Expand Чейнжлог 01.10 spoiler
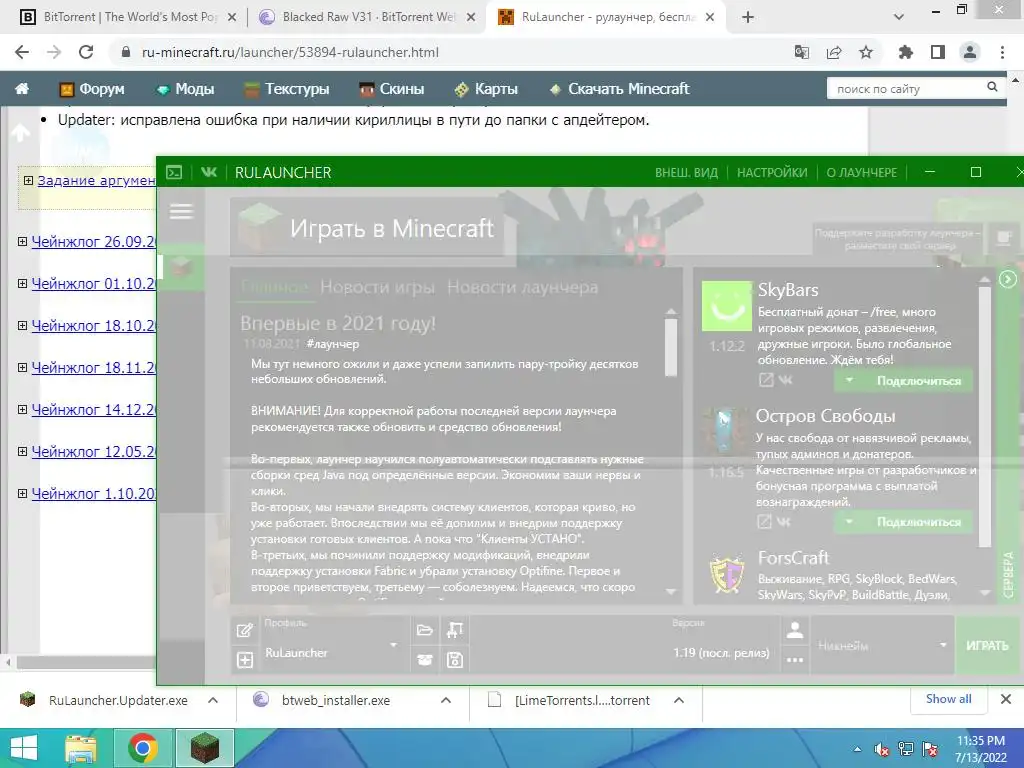This screenshot has width=1024, height=768. (x=22, y=283)
